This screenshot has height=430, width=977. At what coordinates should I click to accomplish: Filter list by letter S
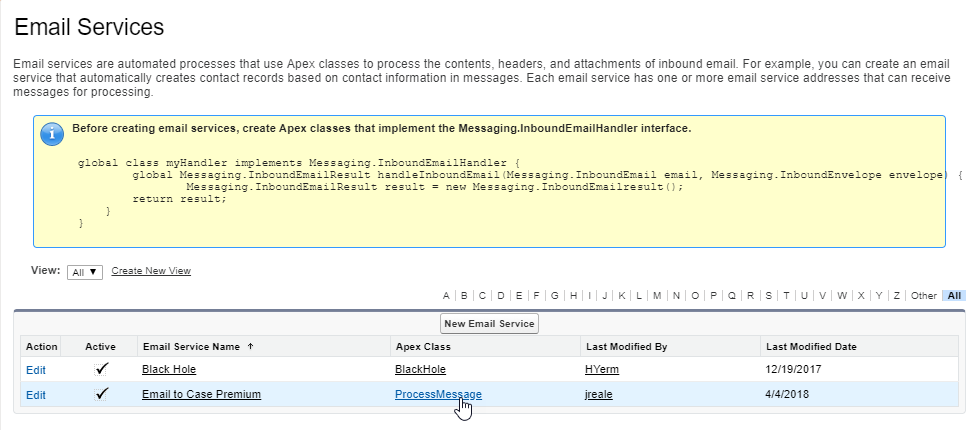point(769,296)
